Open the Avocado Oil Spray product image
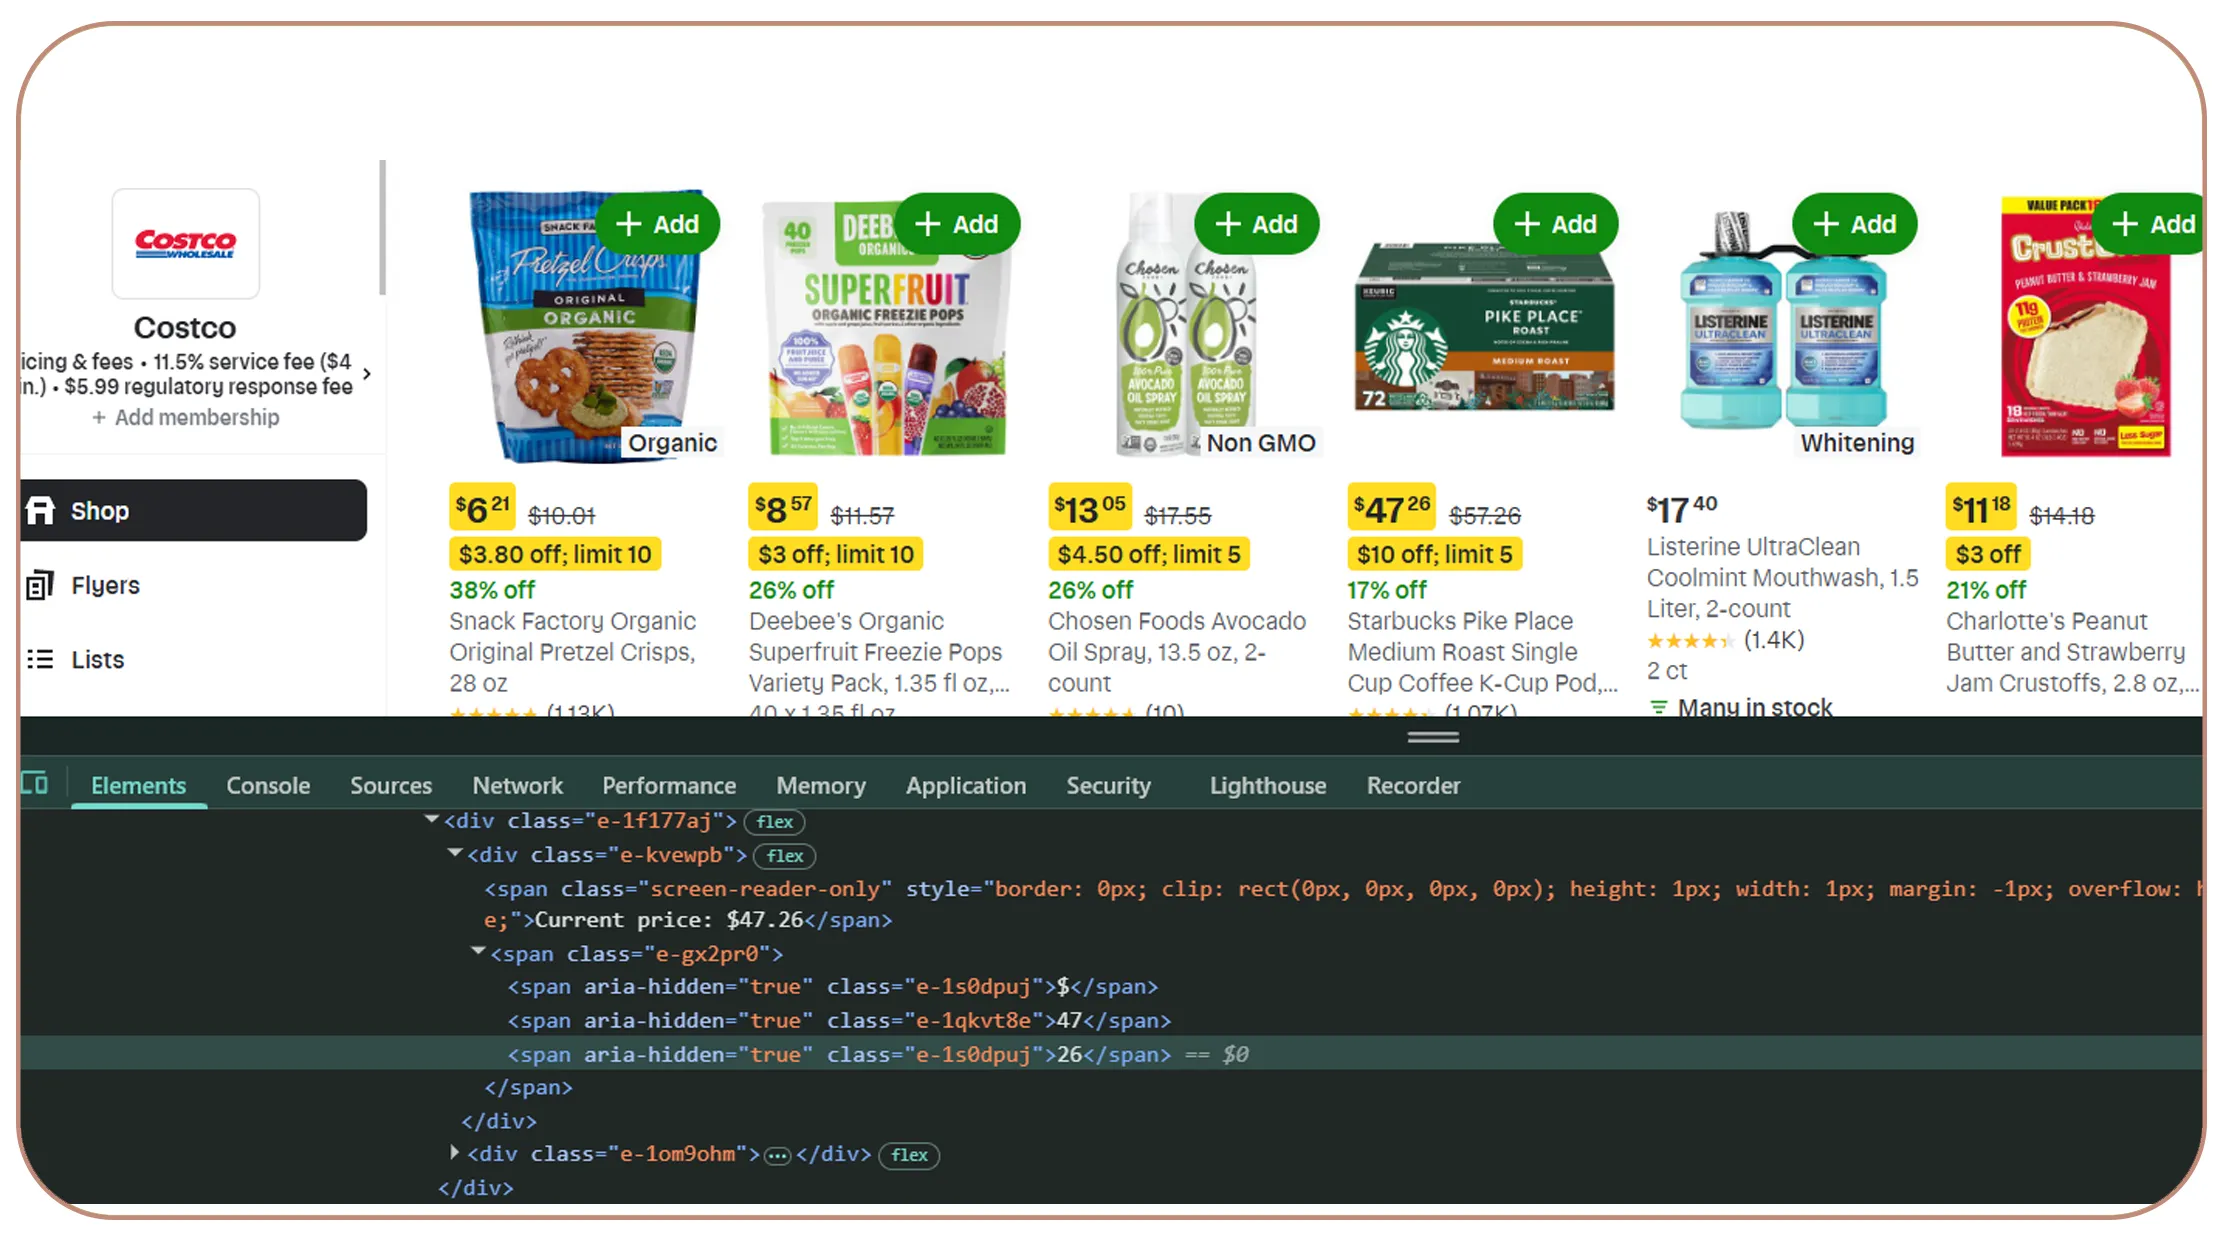Image resolution: width=2223 pixels, height=1240 pixels. (1185, 325)
